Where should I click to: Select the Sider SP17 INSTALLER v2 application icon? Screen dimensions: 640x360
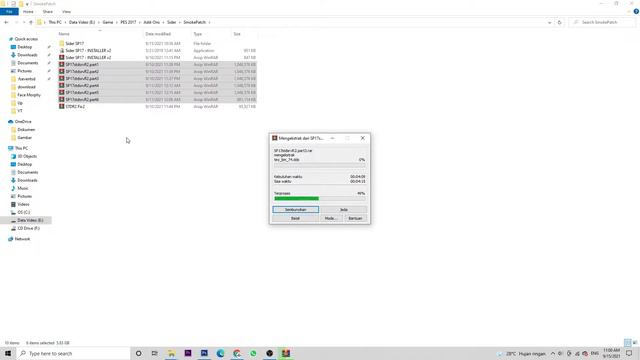coord(62,51)
